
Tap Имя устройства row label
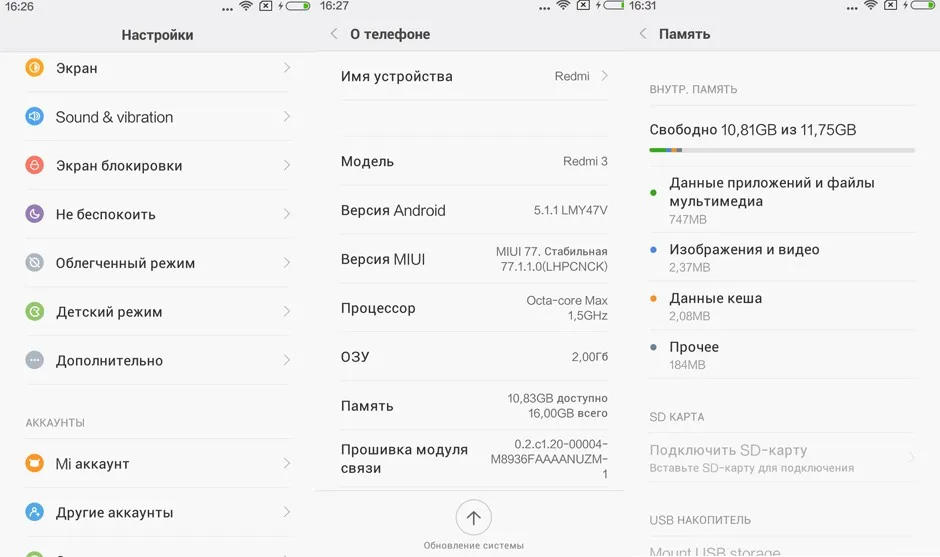pyautogui.click(x=396, y=76)
